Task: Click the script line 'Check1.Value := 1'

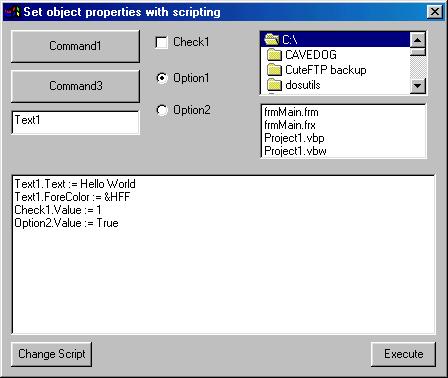Action: pos(58,210)
